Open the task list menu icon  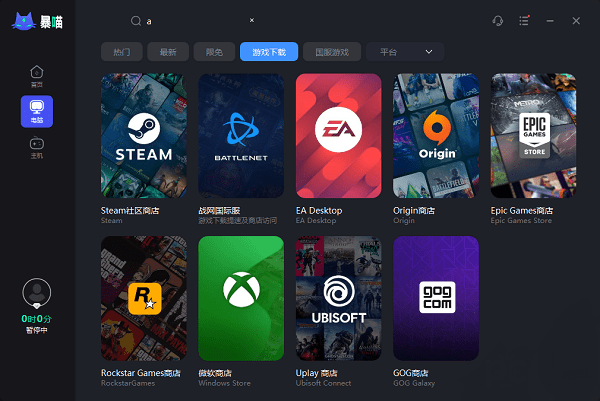(524, 21)
